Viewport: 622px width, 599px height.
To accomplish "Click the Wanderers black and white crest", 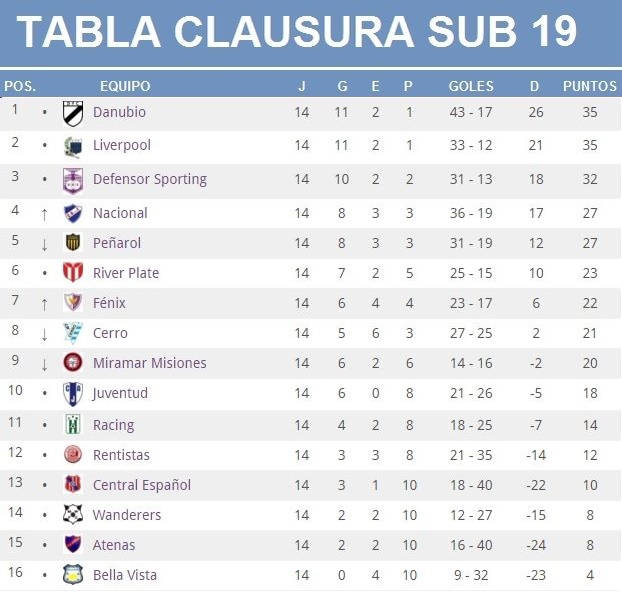I will (x=73, y=514).
